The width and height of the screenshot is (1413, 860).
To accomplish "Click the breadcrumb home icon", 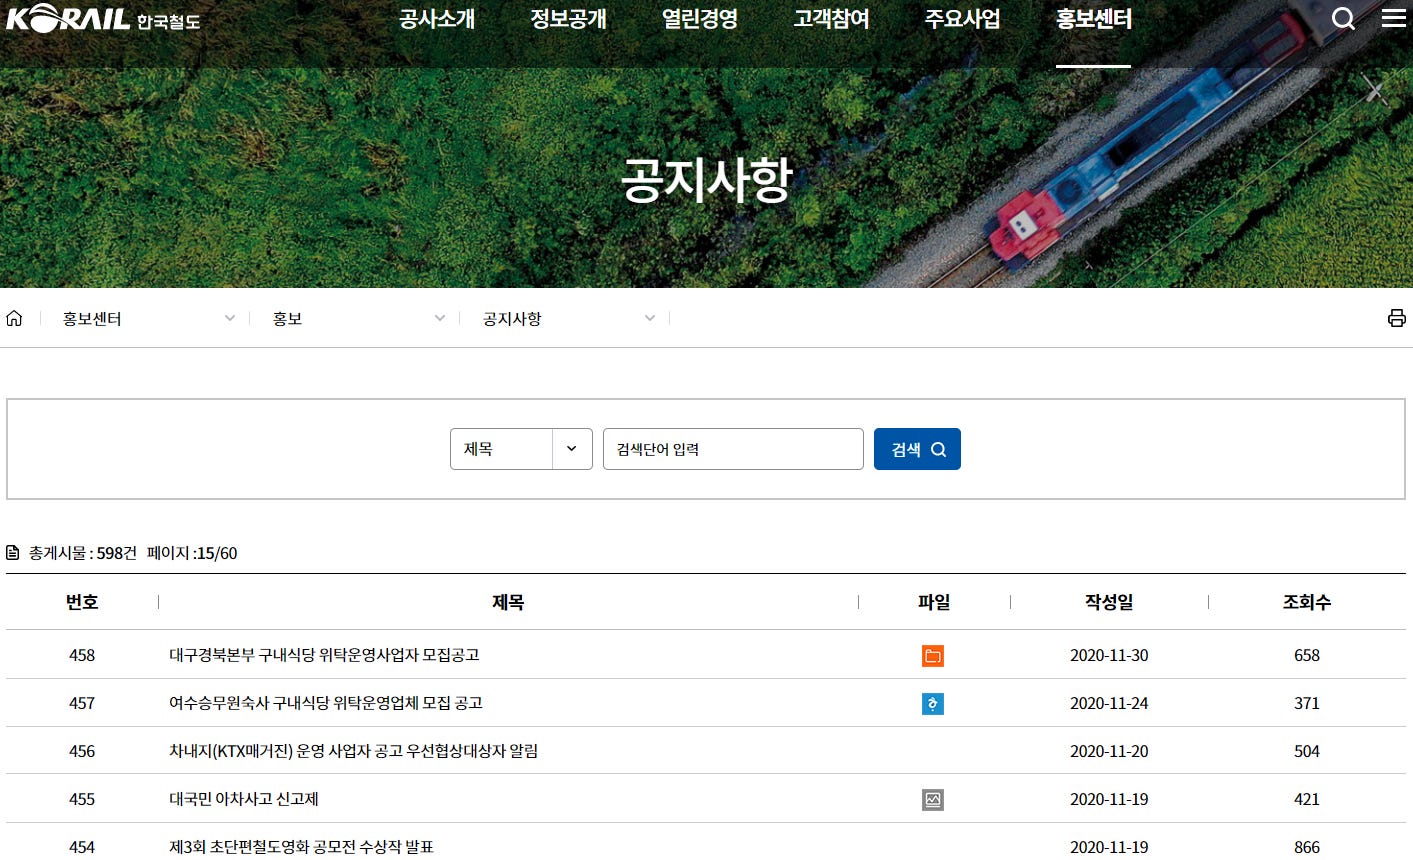I will [14, 318].
